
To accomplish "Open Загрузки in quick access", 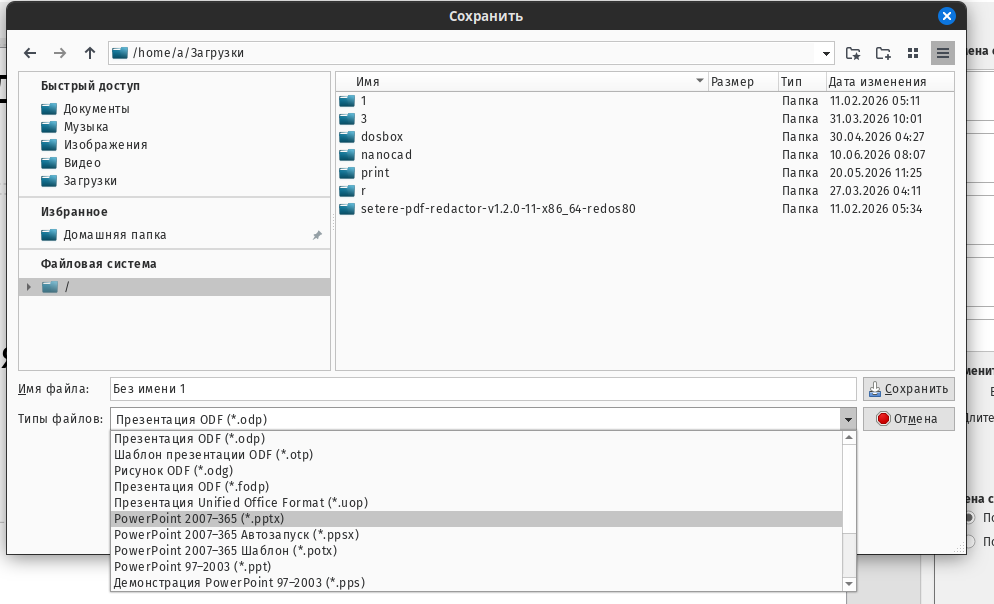I will tap(90, 181).
